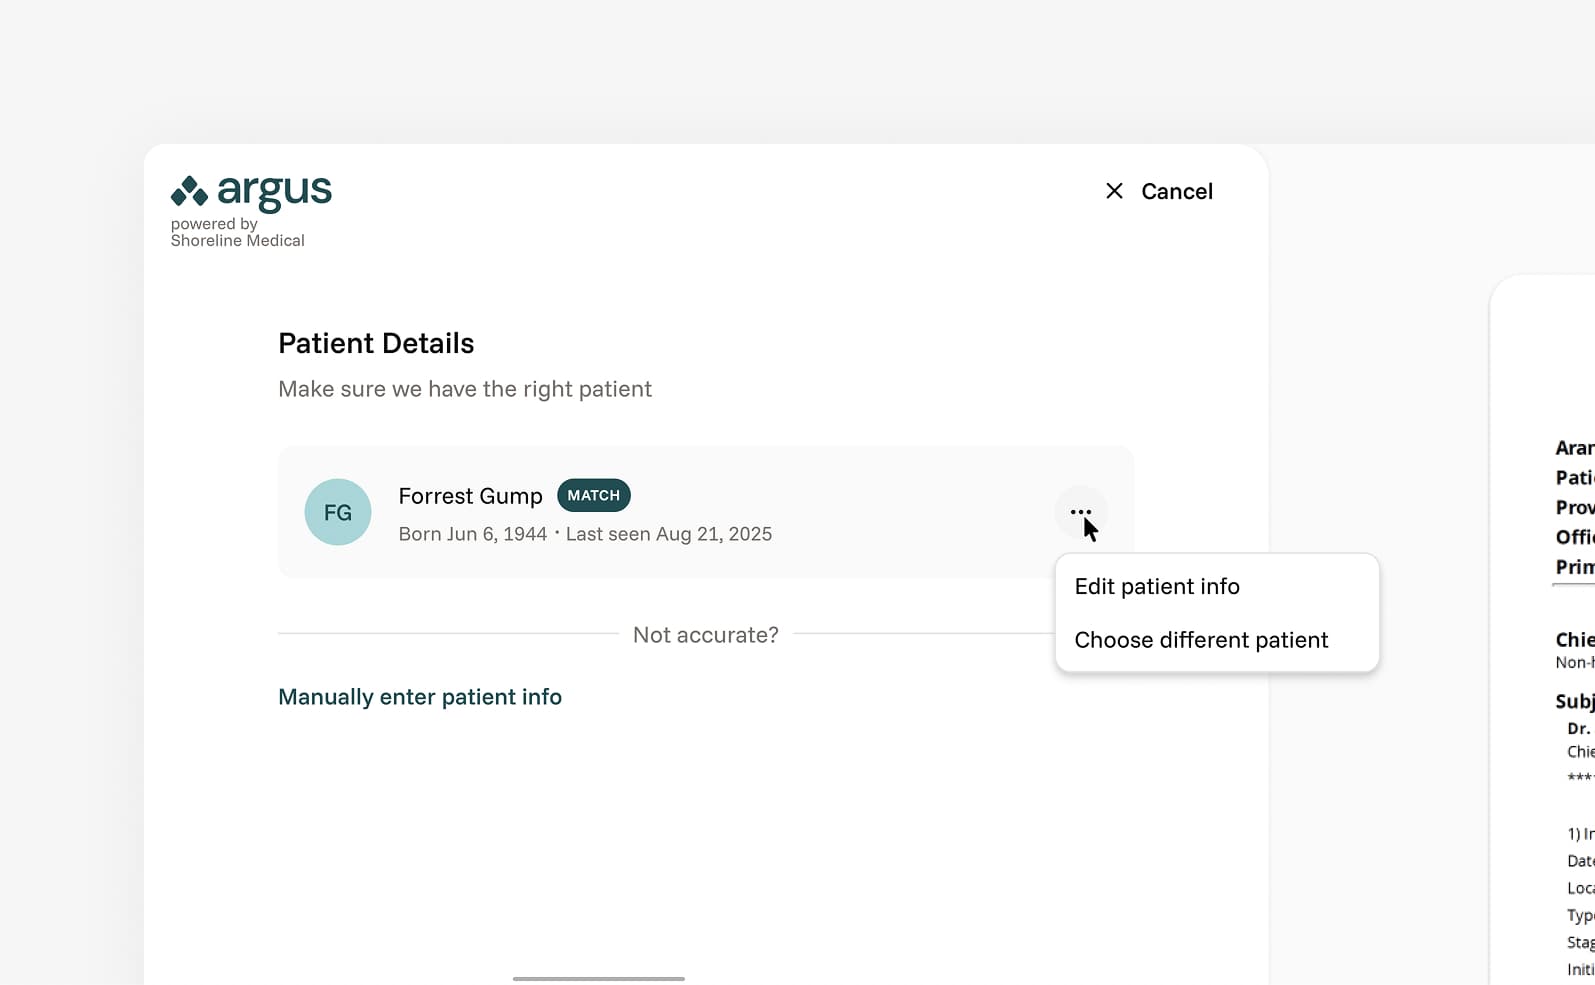1595x985 pixels.
Task: Open the three-dot more options menu
Action: [1080, 512]
